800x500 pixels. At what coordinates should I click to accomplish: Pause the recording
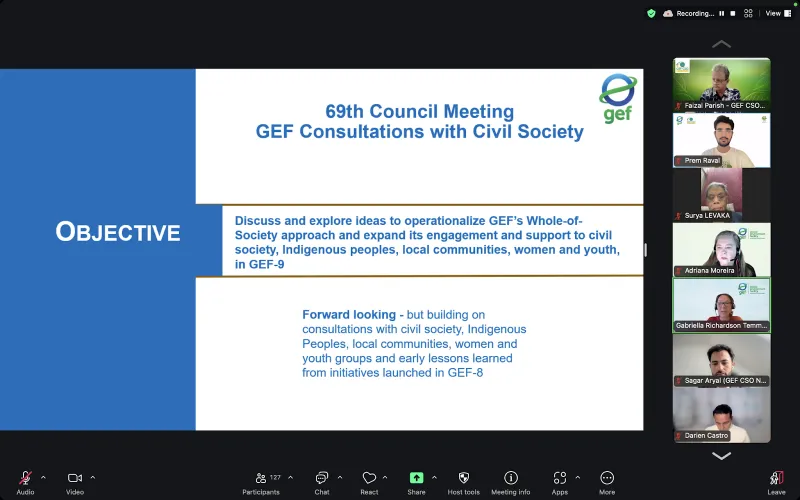click(x=721, y=14)
